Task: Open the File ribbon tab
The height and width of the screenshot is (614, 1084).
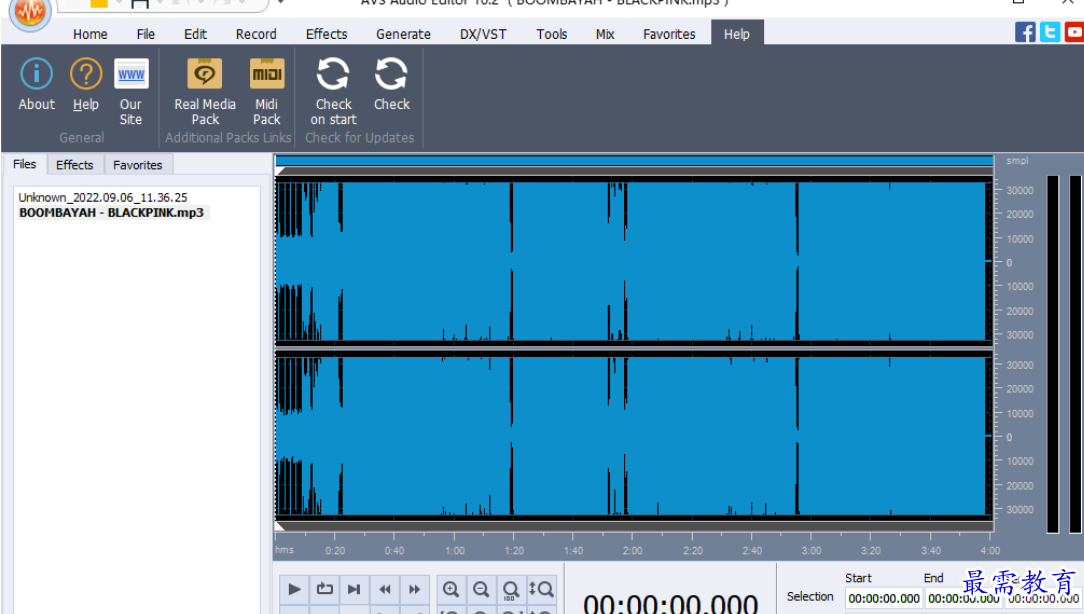Action: [x=145, y=34]
